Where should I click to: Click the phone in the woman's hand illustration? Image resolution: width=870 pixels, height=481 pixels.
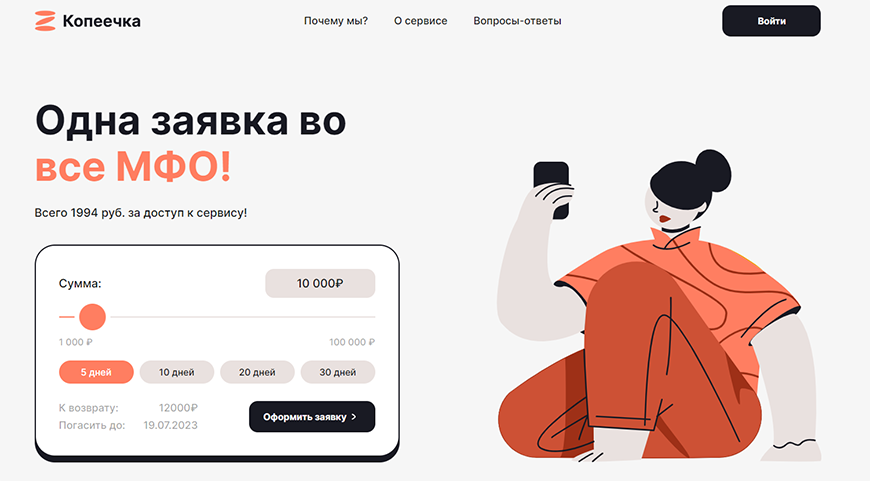point(551,189)
